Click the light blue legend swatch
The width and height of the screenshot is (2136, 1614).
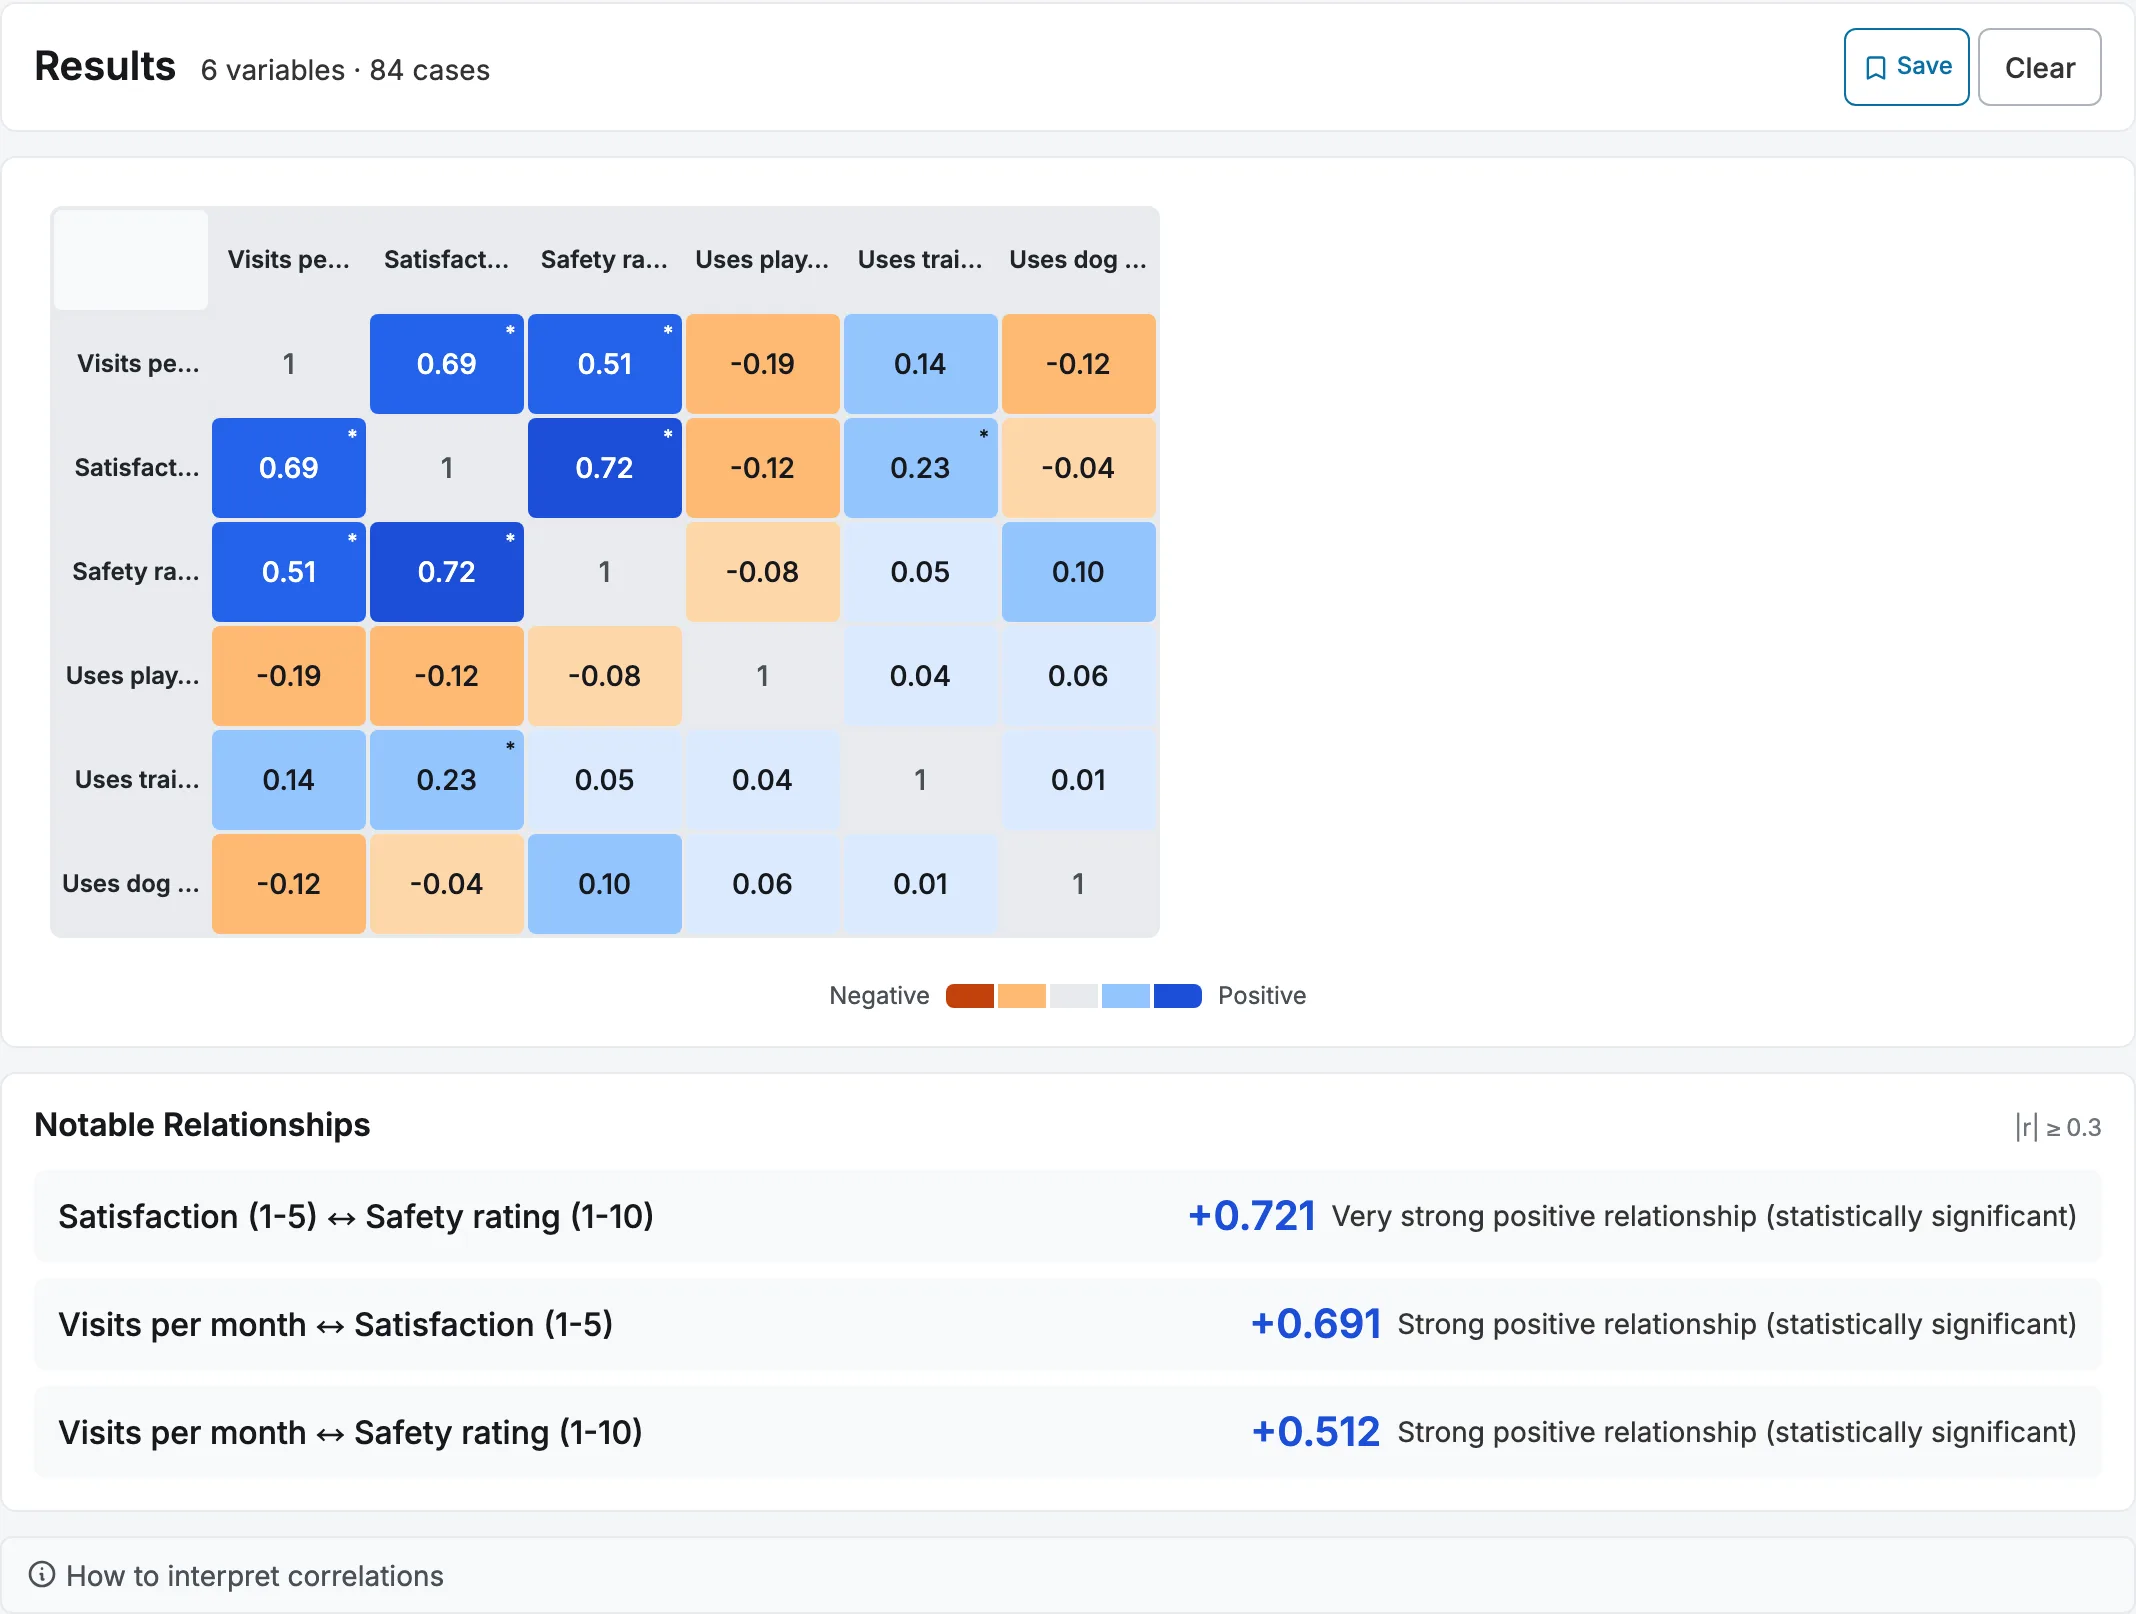click(x=1126, y=996)
